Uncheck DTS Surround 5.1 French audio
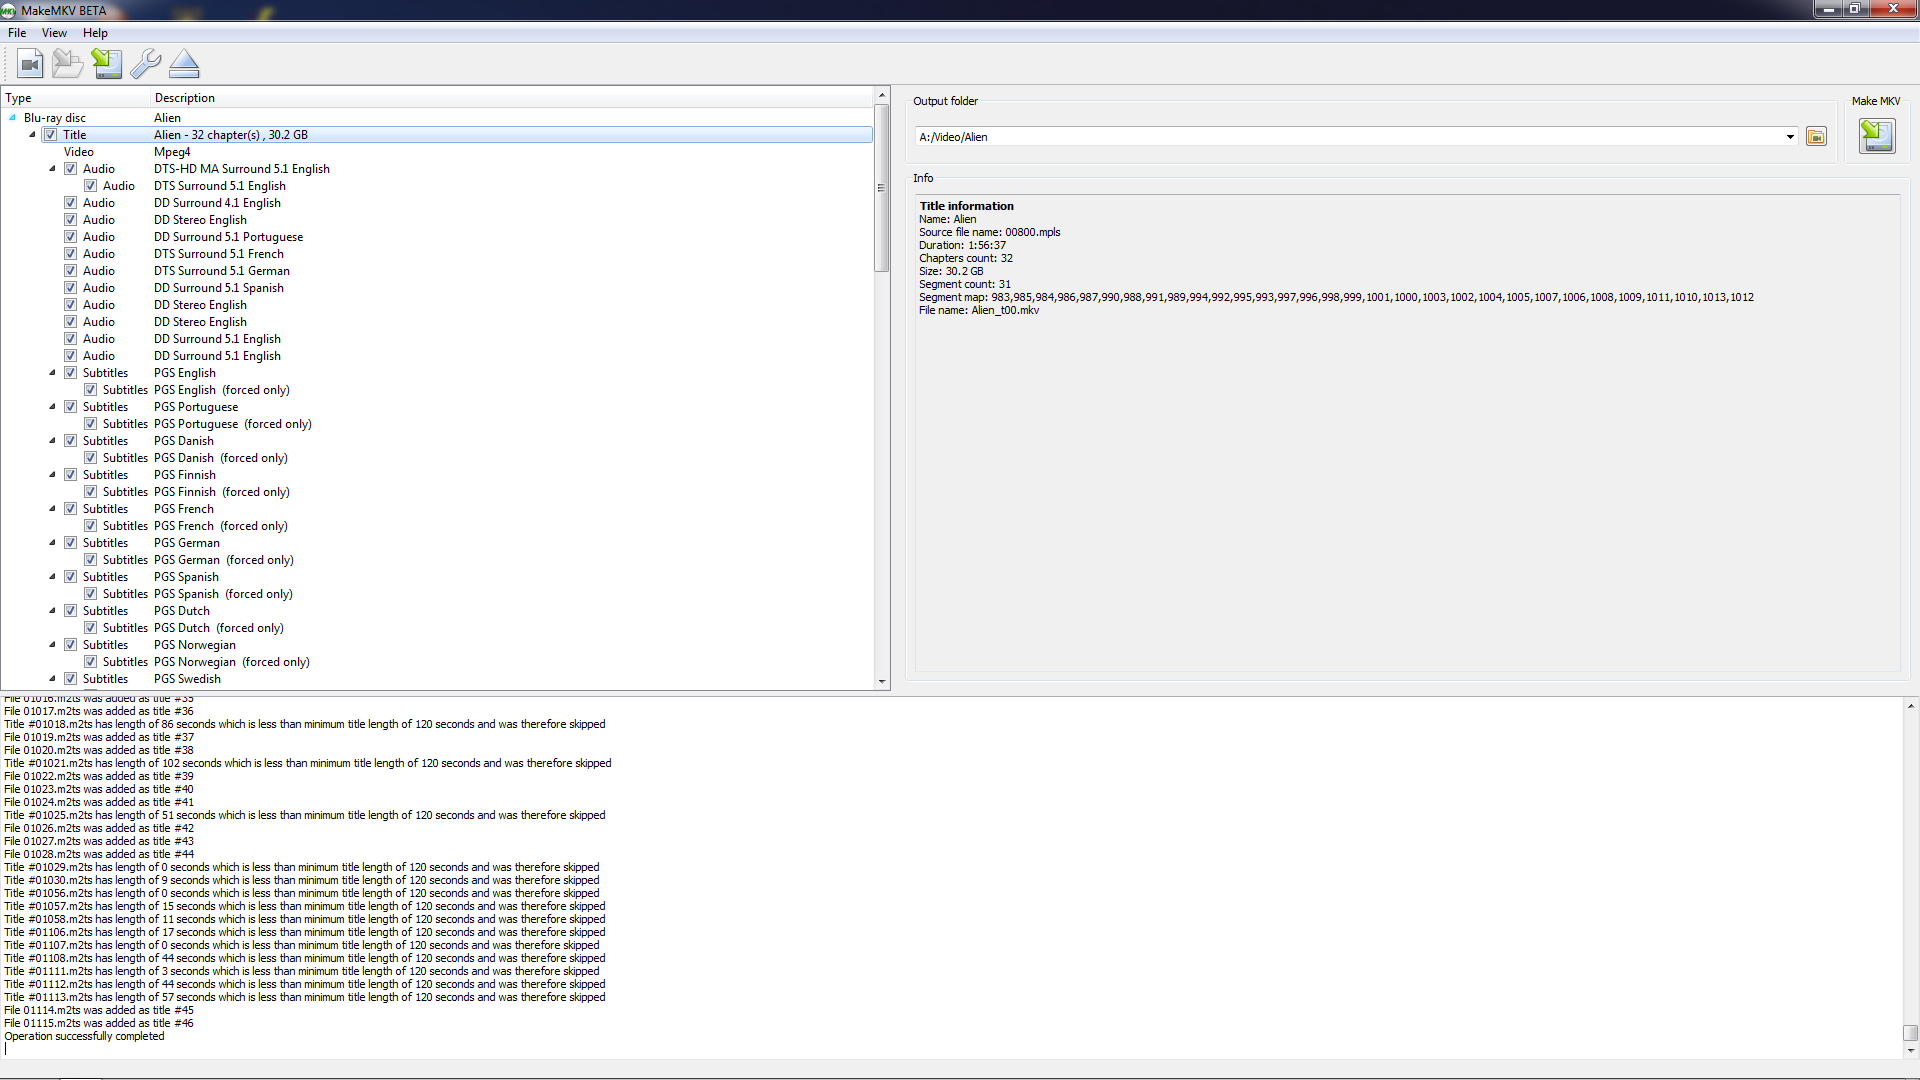This screenshot has height=1080, width=1920. pyautogui.click(x=71, y=254)
